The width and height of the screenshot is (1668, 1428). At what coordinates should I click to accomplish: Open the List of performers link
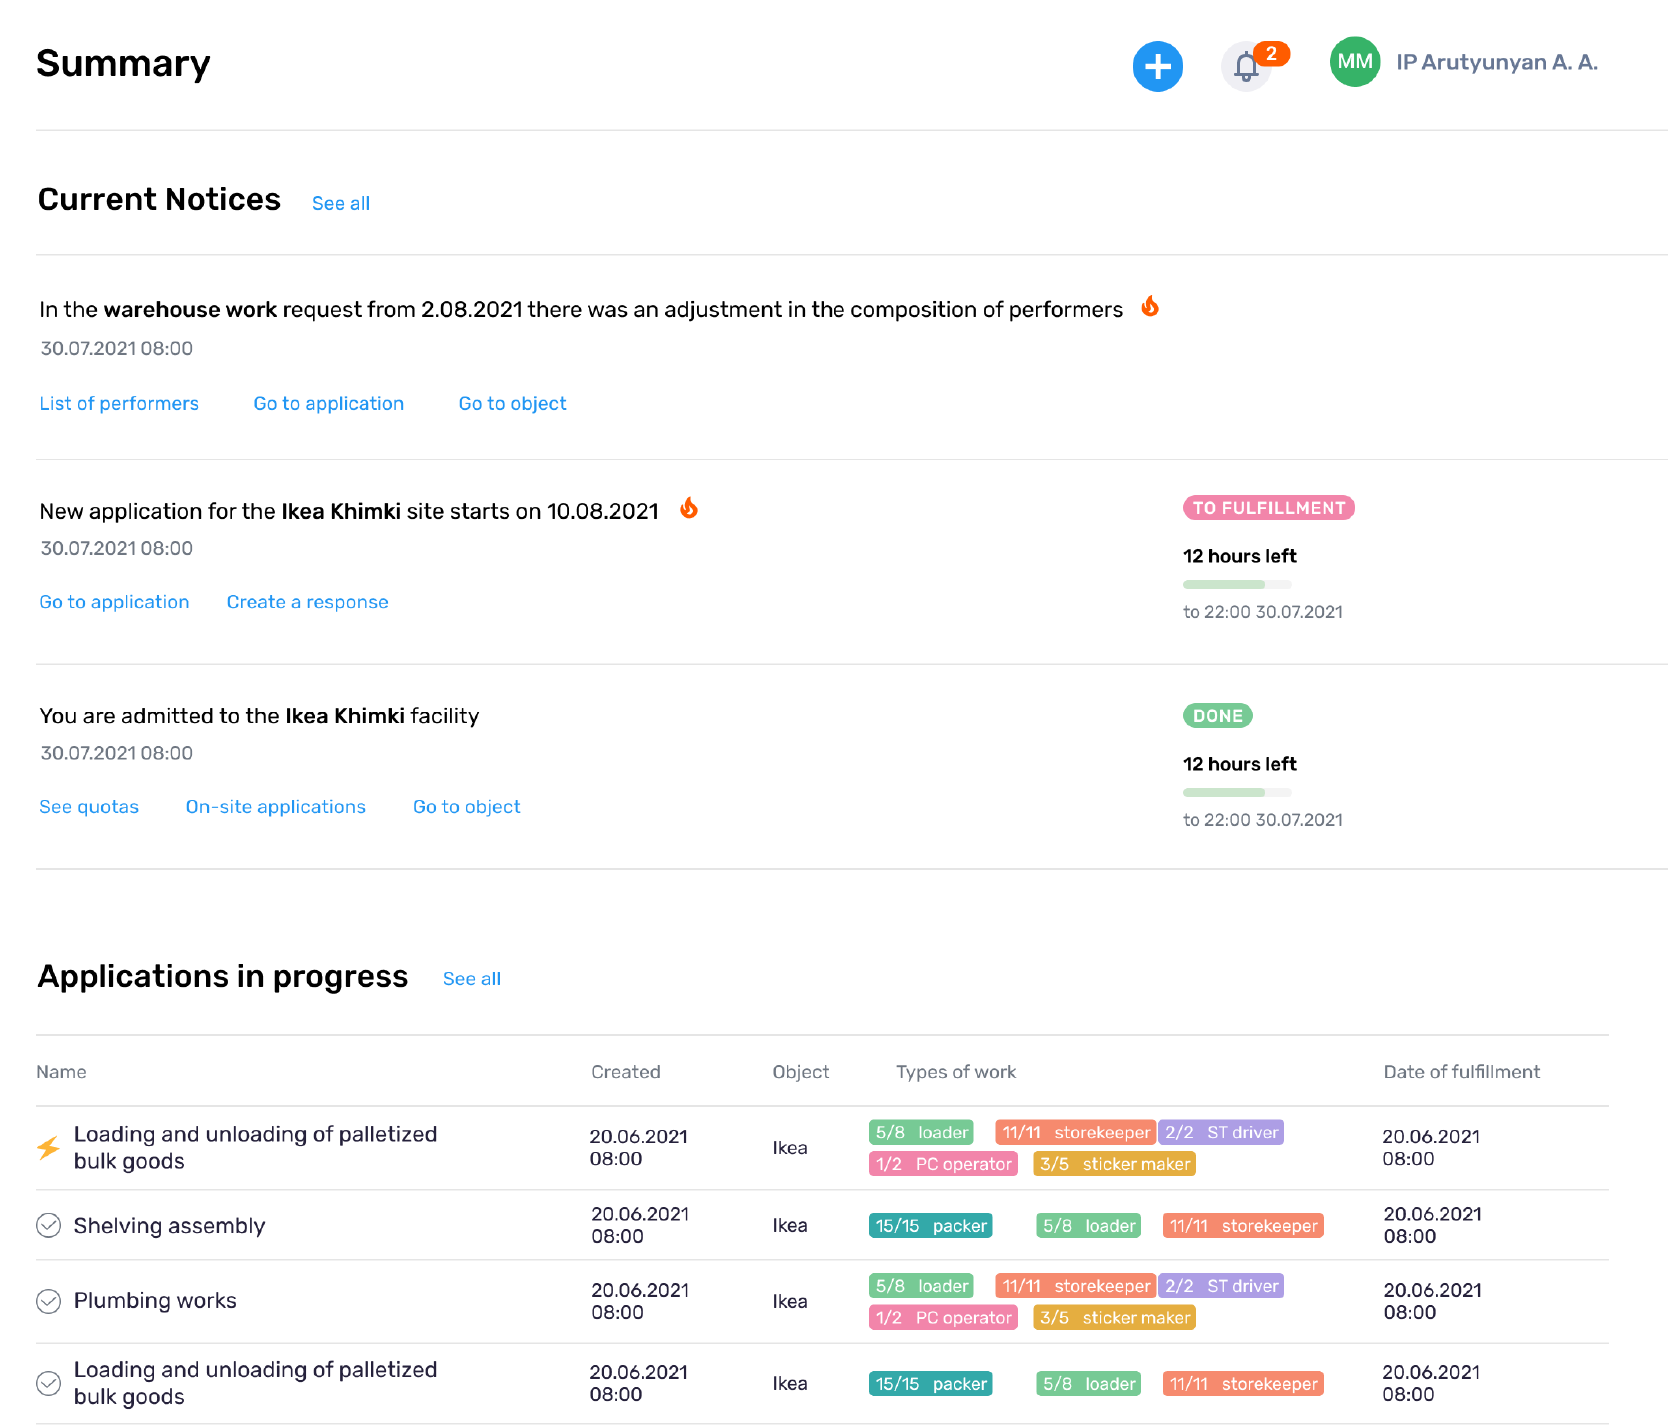(x=119, y=403)
